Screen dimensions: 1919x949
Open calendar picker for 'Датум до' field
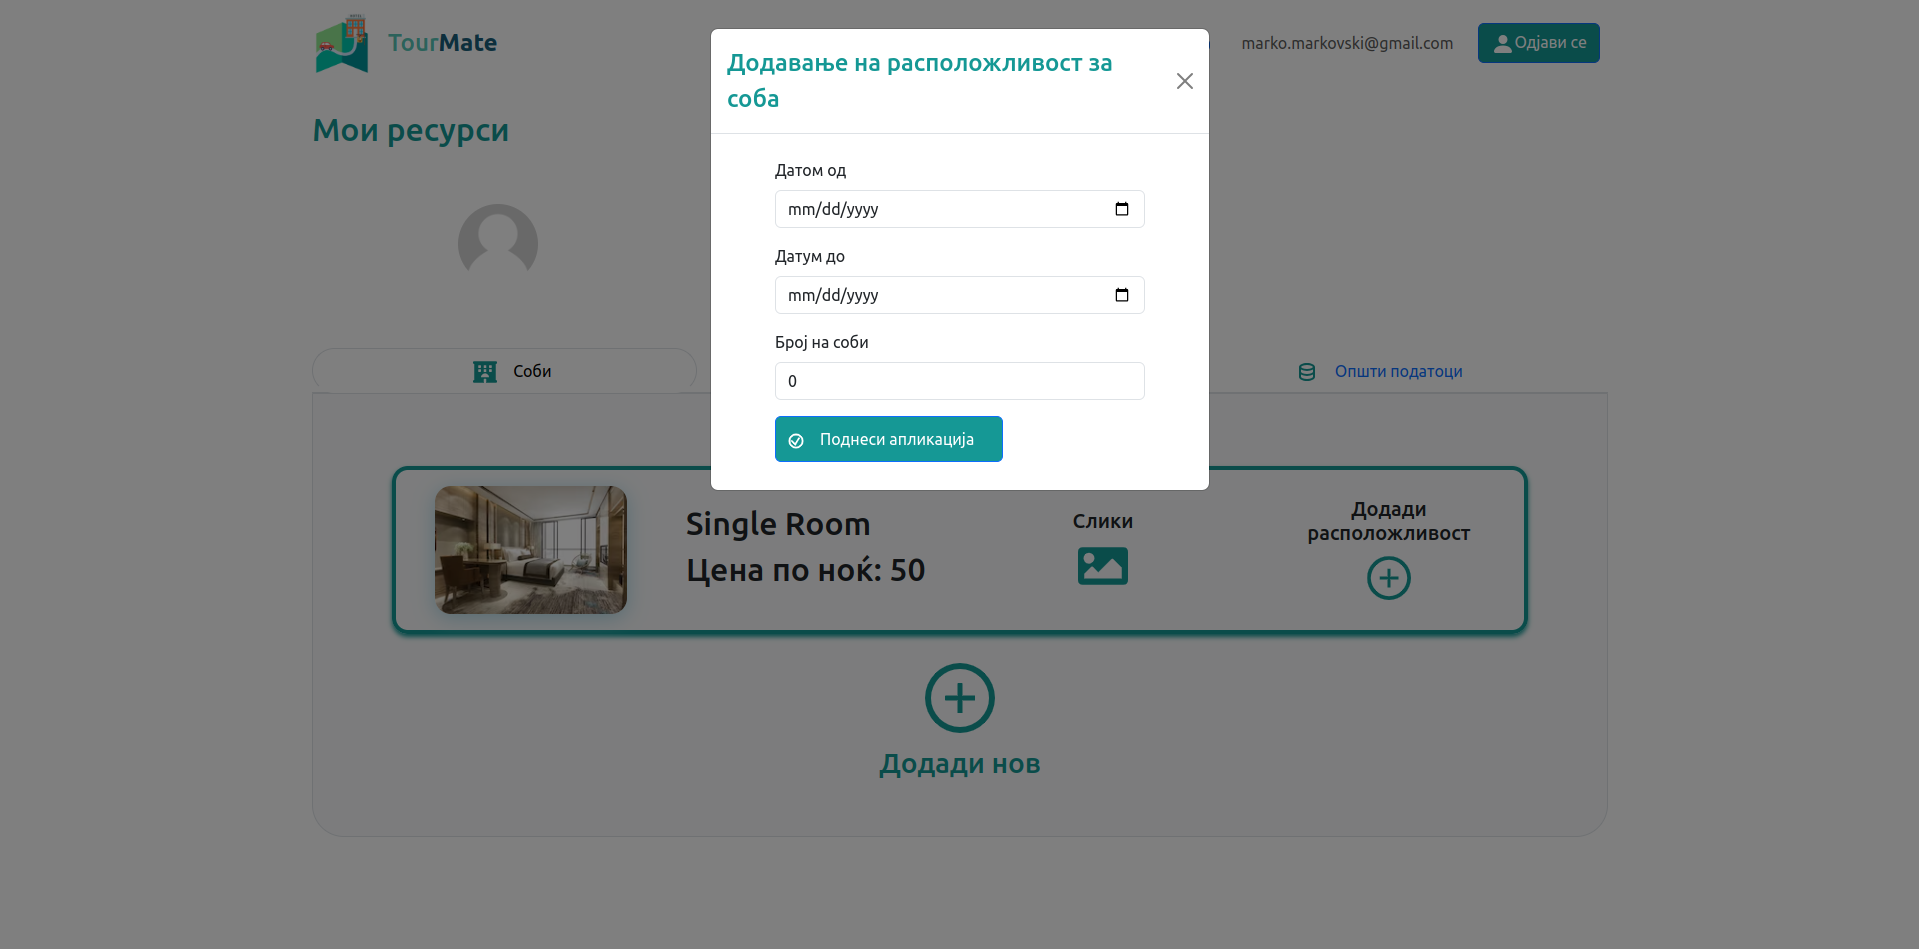pos(1121,295)
